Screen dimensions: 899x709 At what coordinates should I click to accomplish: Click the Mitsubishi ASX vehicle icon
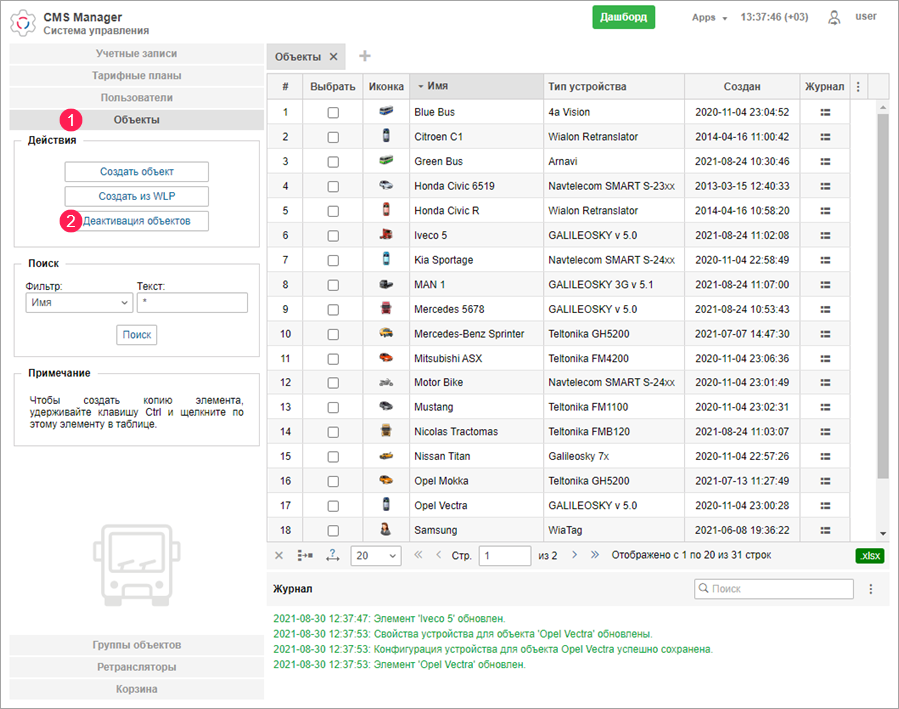point(386,358)
